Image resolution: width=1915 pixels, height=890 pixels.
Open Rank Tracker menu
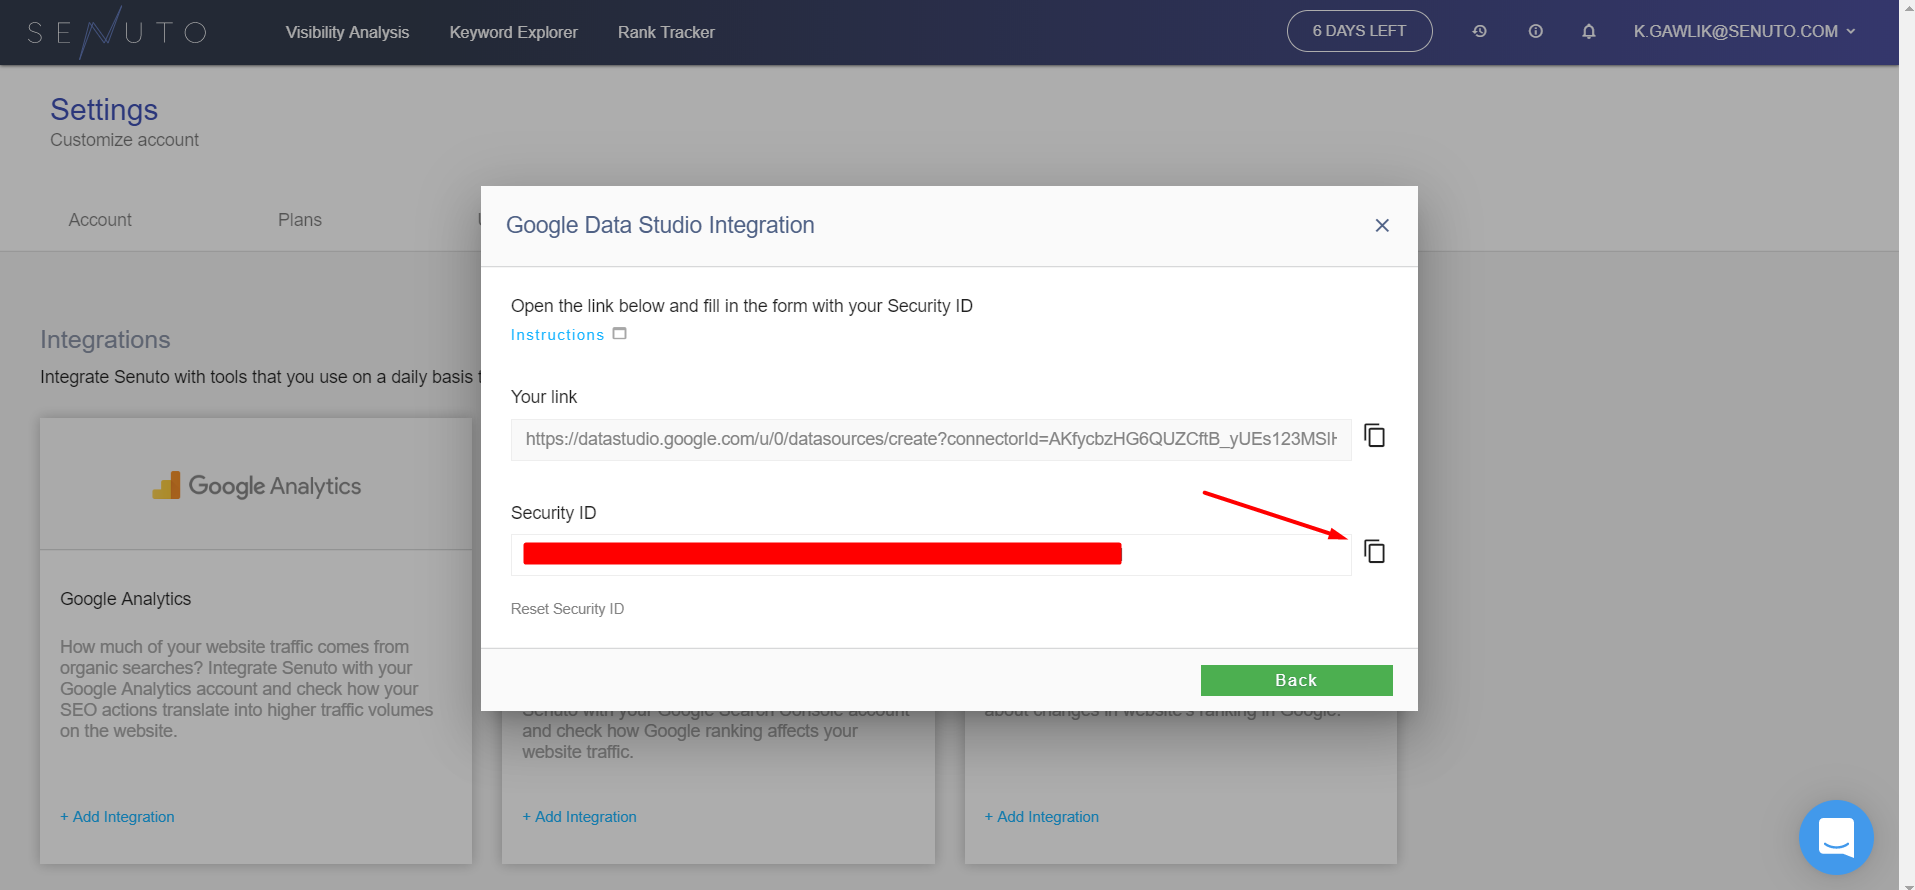[666, 32]
